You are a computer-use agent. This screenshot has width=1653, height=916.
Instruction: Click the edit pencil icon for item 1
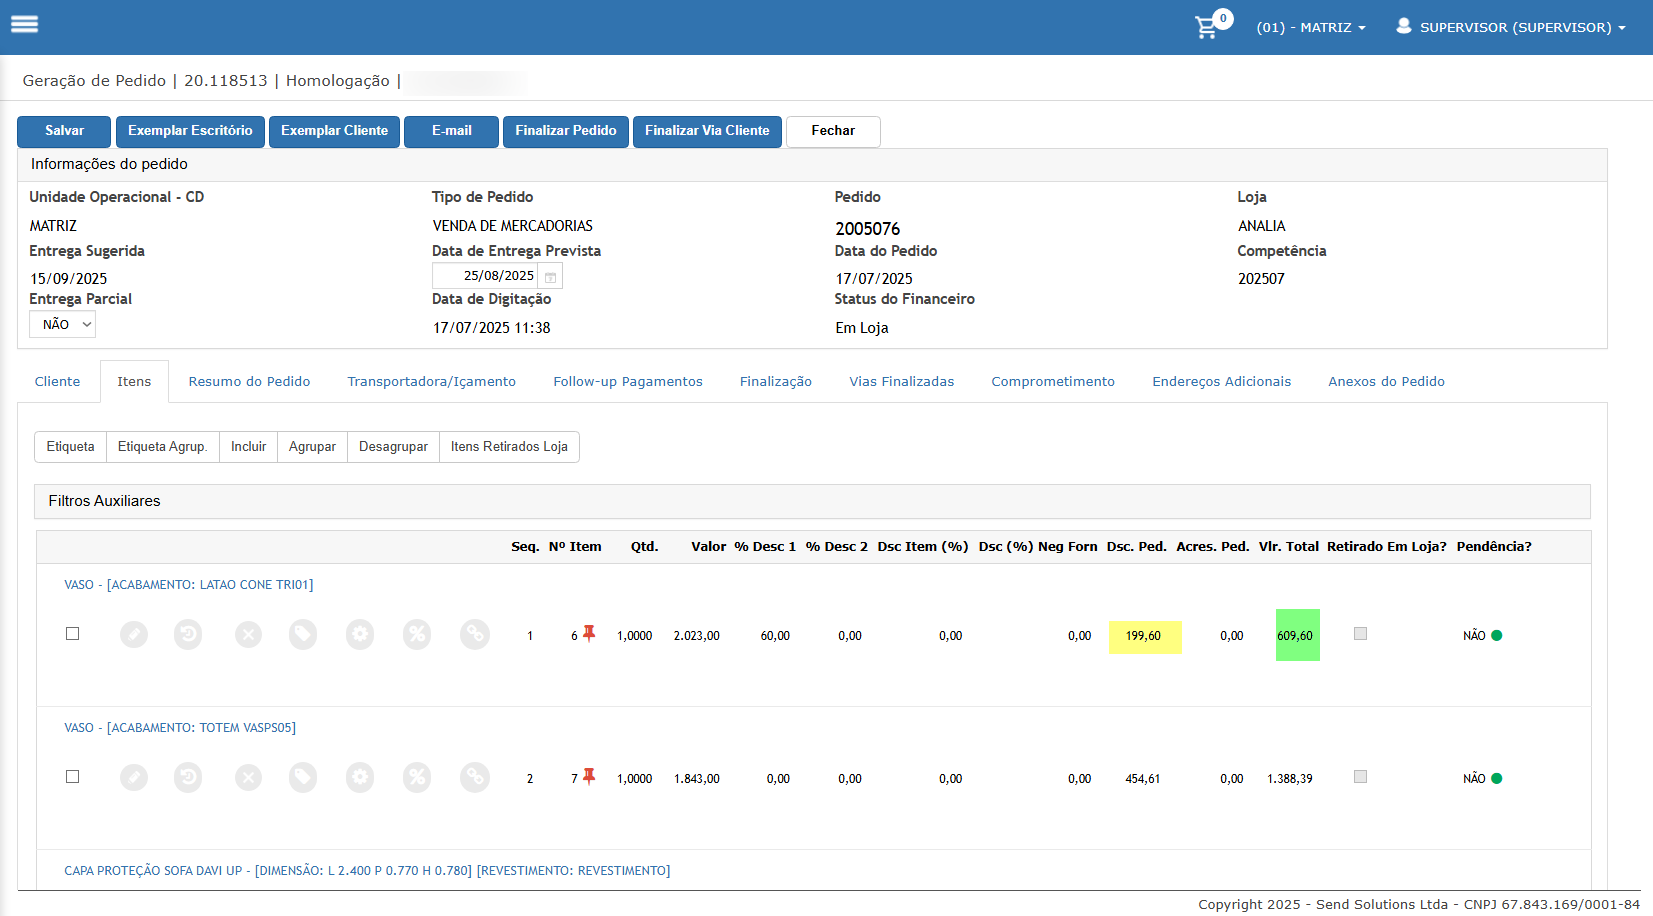point(134,635)
